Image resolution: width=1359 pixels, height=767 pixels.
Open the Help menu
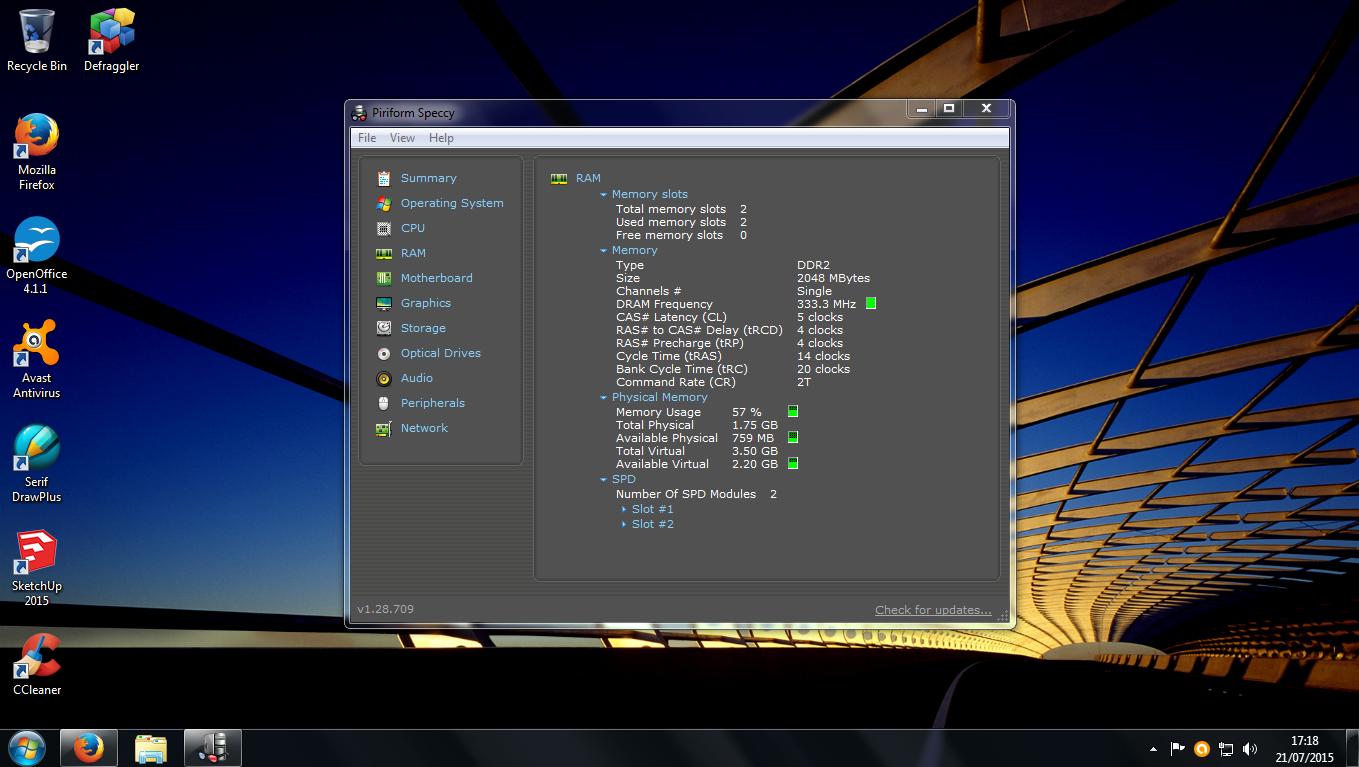[x=441, y=138]
